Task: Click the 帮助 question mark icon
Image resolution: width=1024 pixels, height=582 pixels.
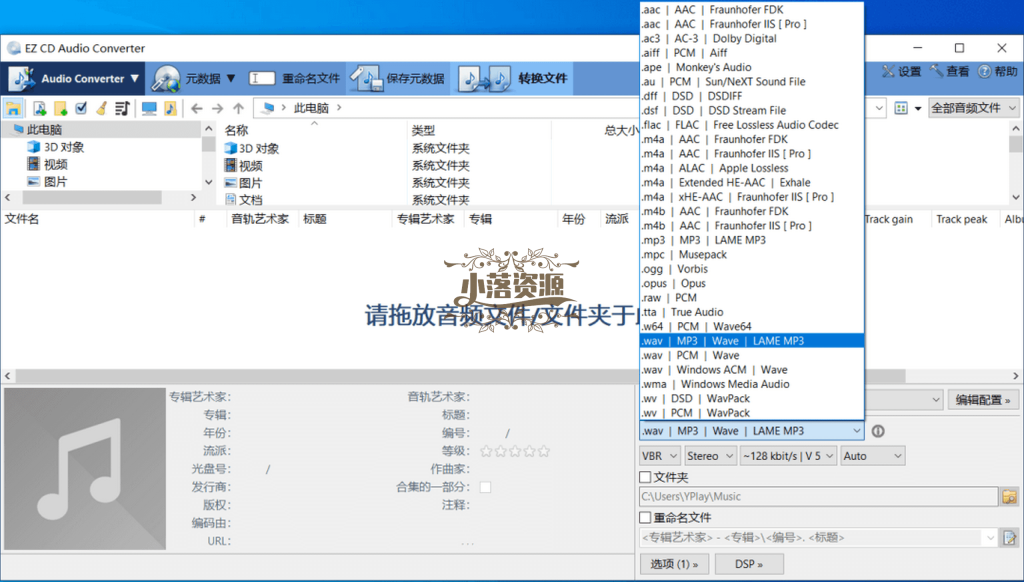Action: click(984, 71)
